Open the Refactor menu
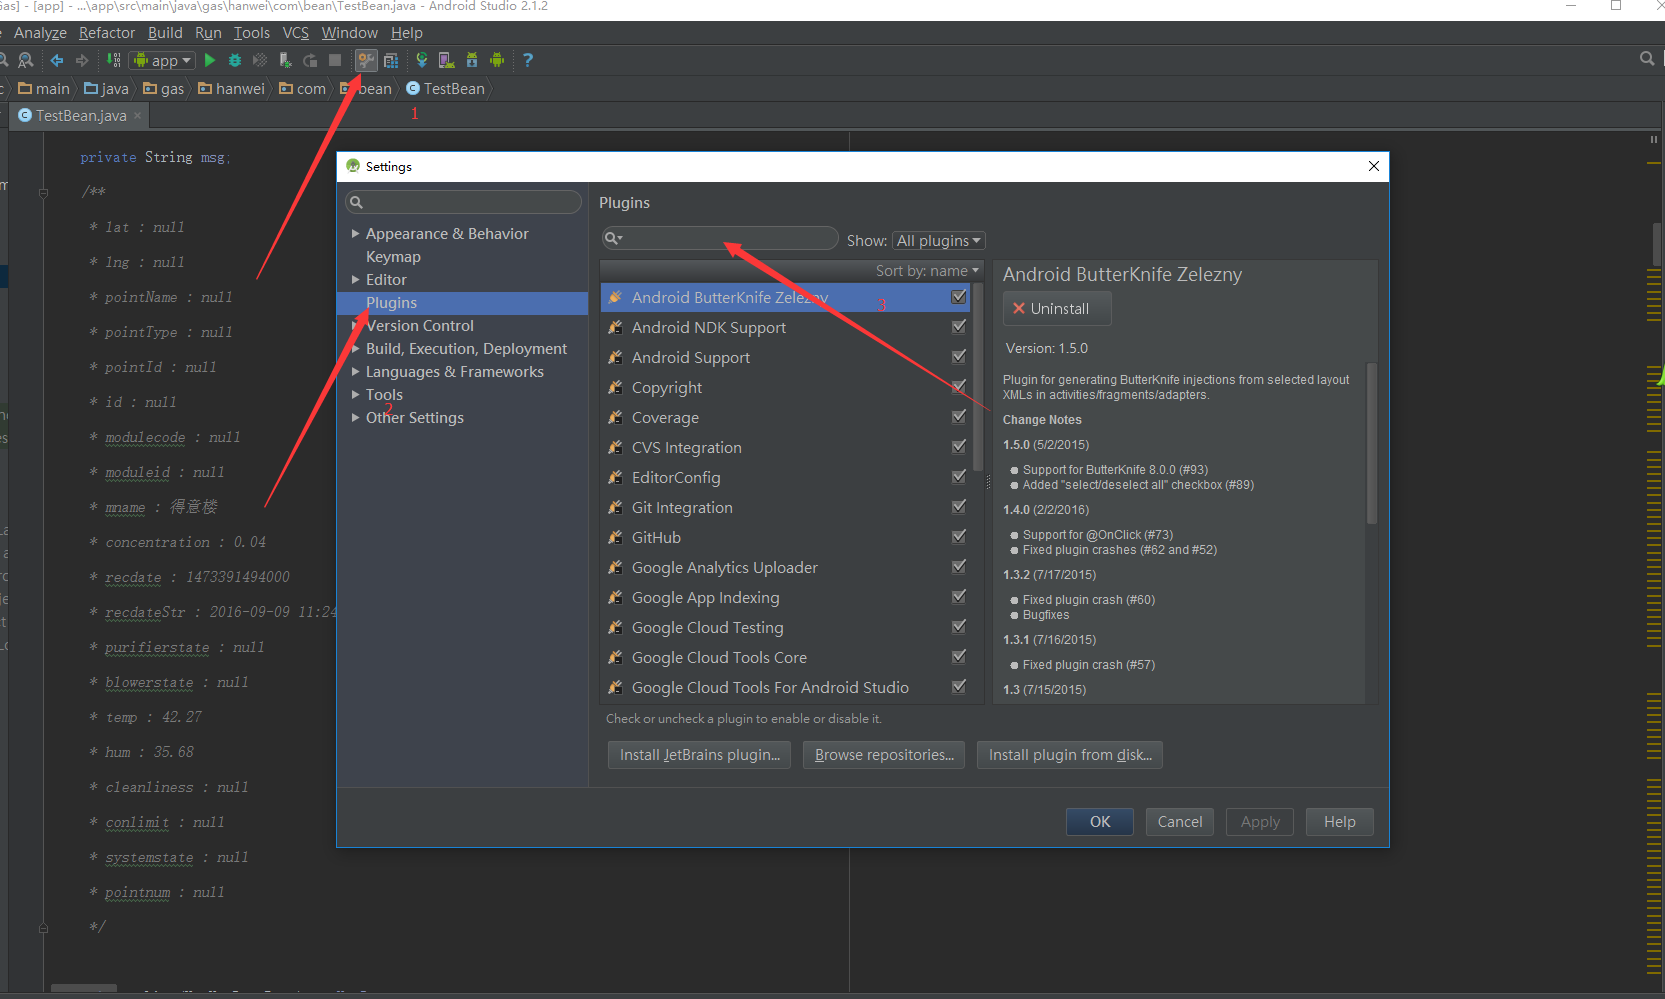1665x999 pixels. coord(107,33)
